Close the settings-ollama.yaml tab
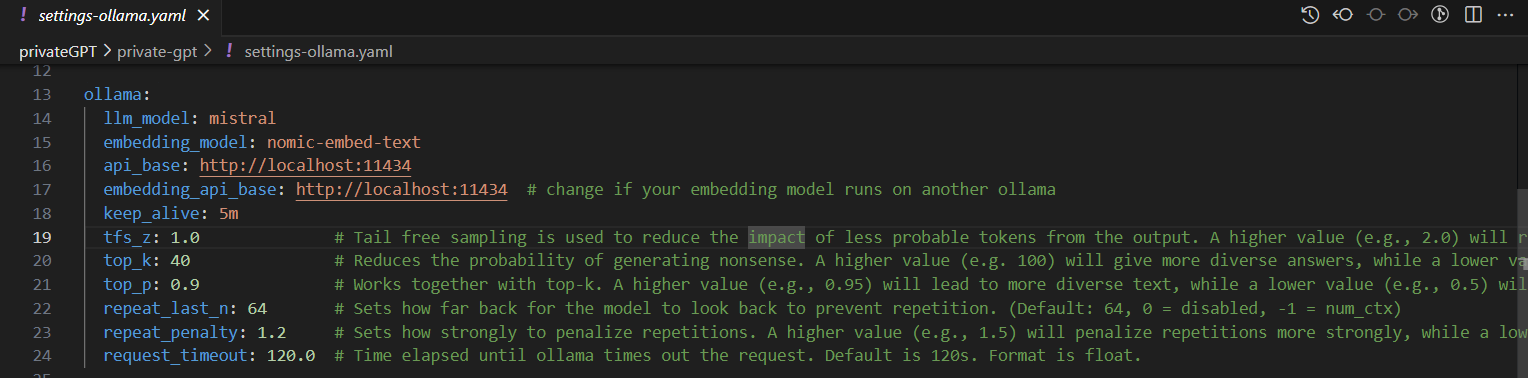 point(202,16)
